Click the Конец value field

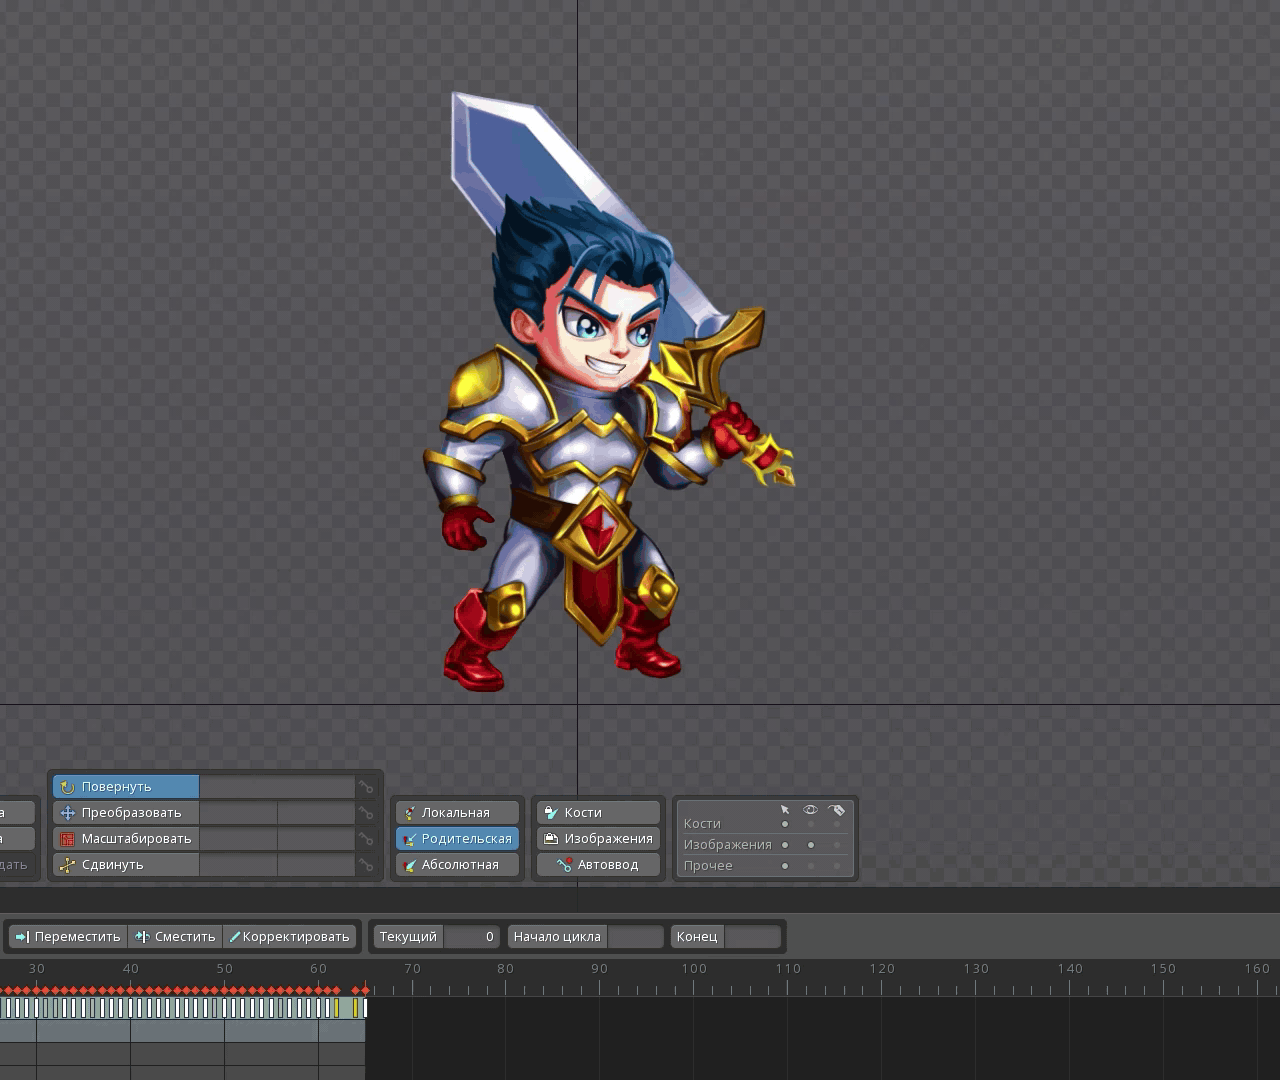coord(752,937)
